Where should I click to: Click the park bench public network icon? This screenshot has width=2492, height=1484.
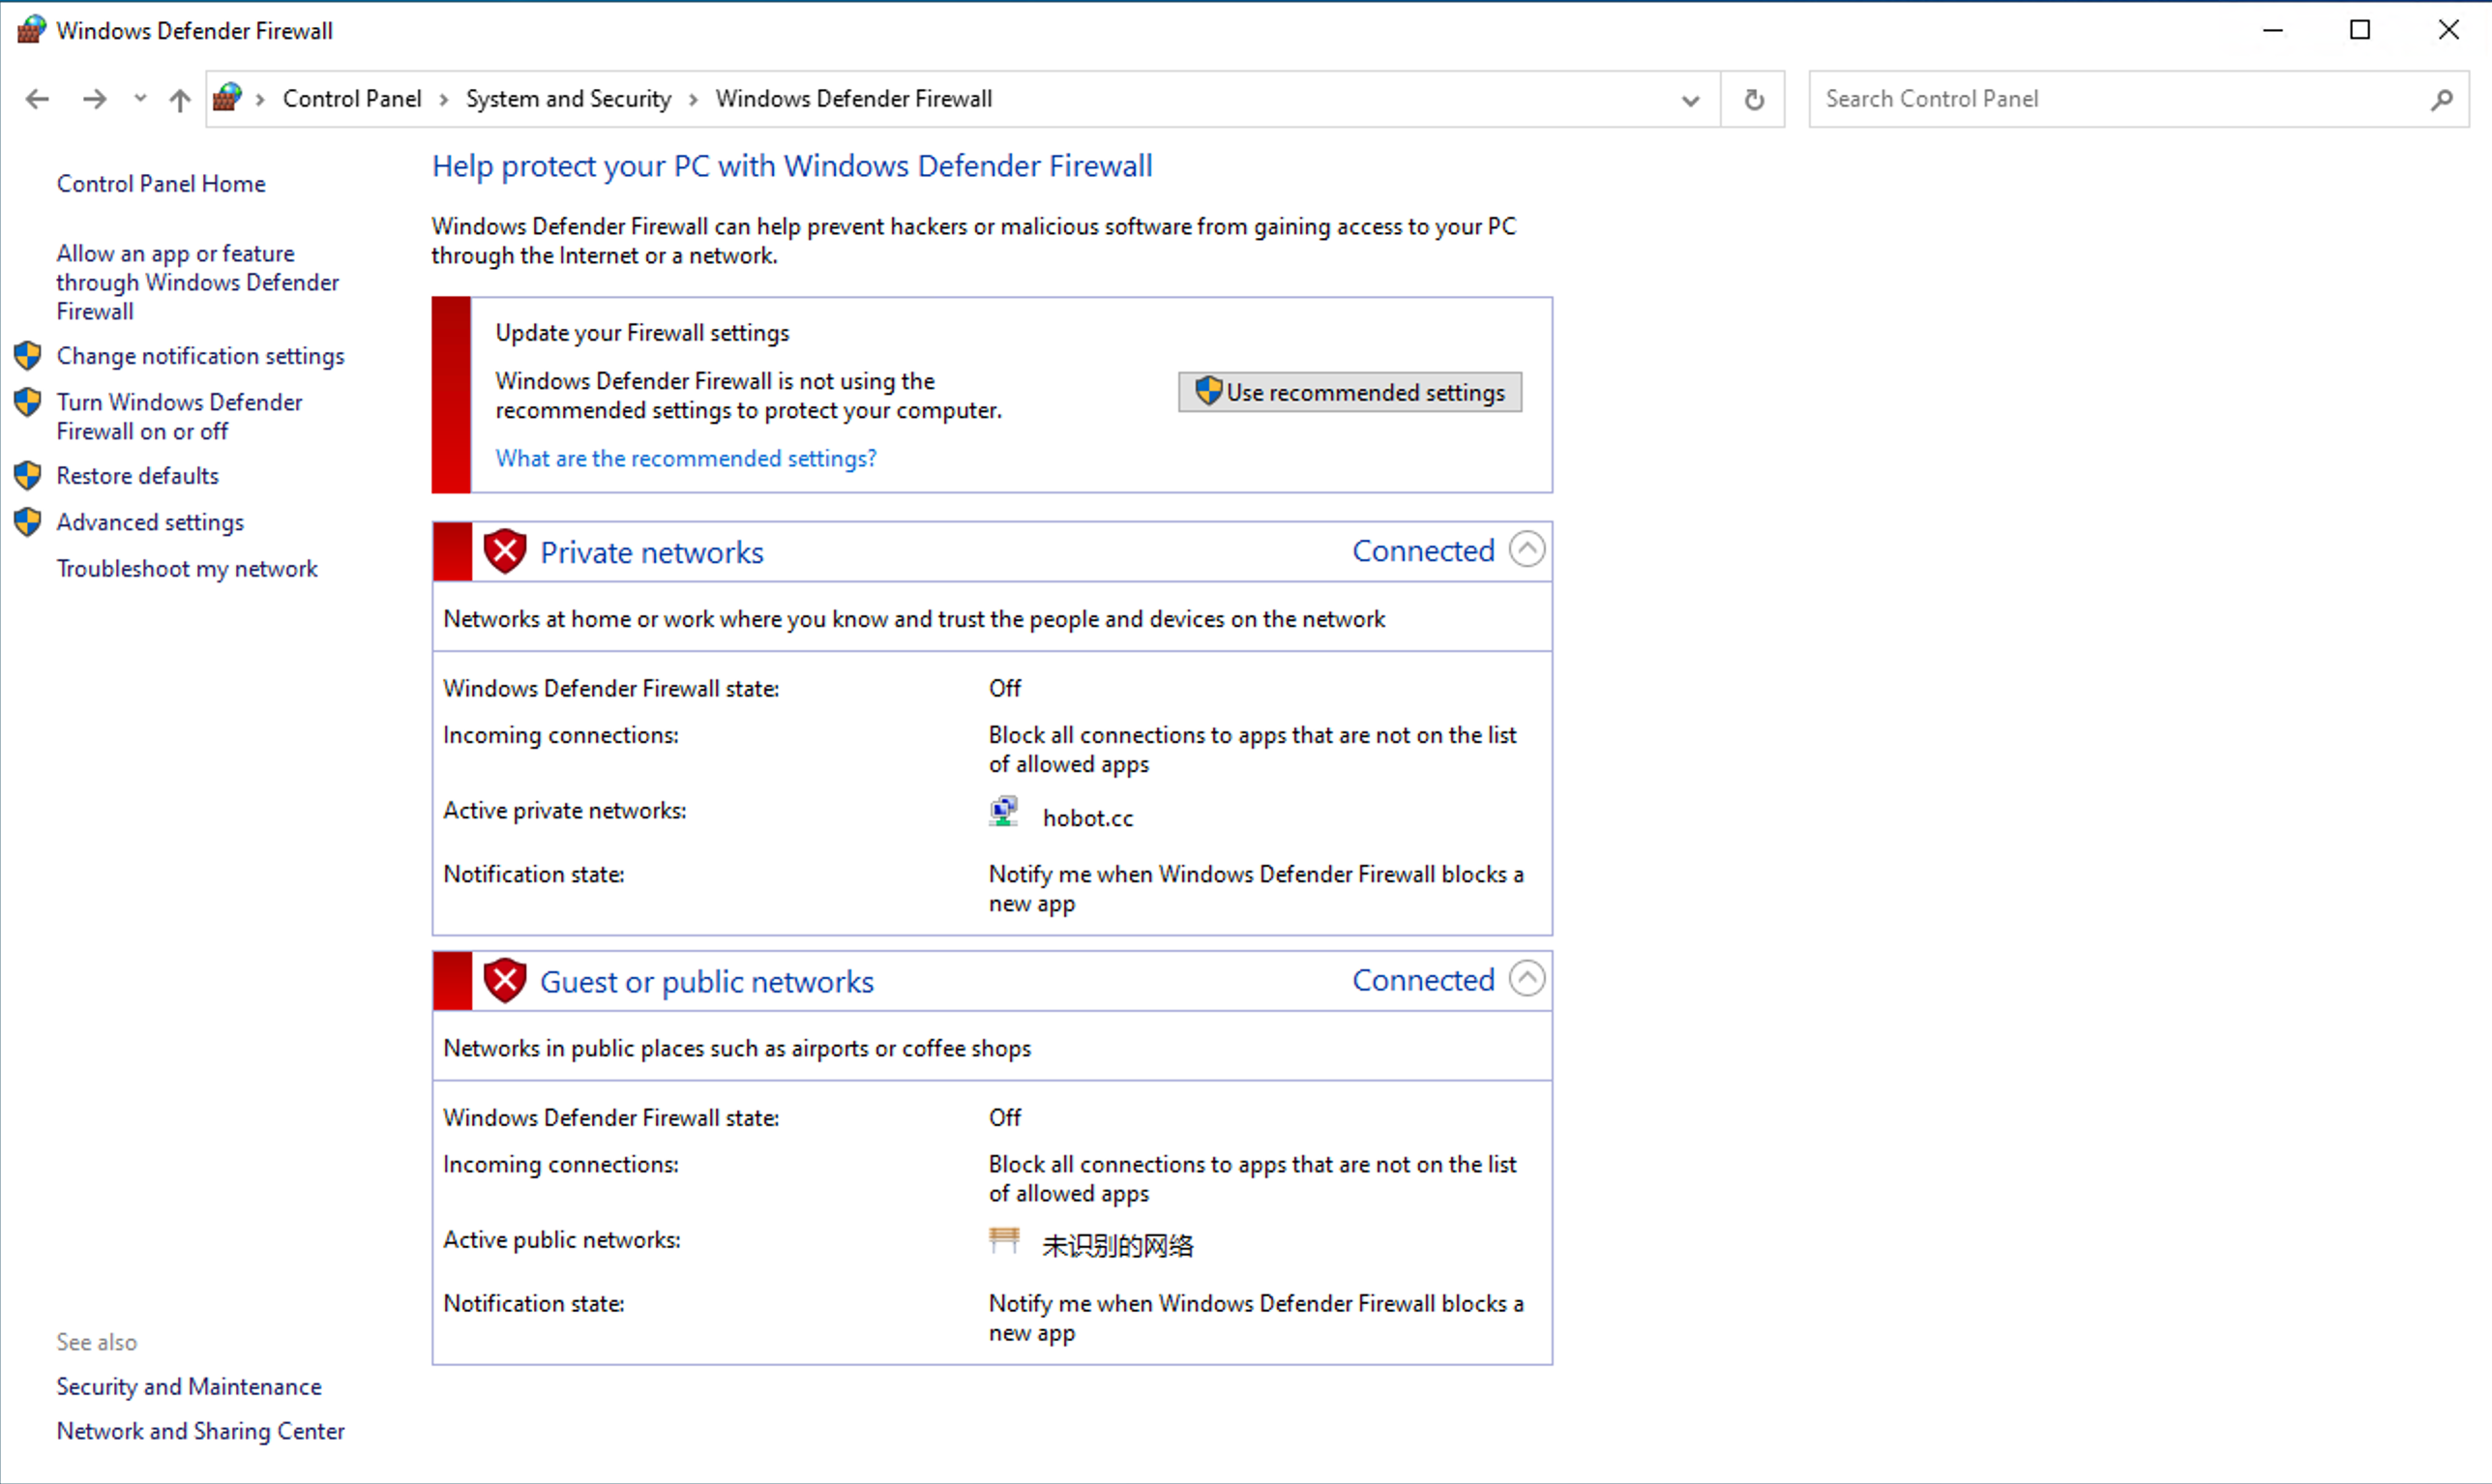(1004, 1240)
